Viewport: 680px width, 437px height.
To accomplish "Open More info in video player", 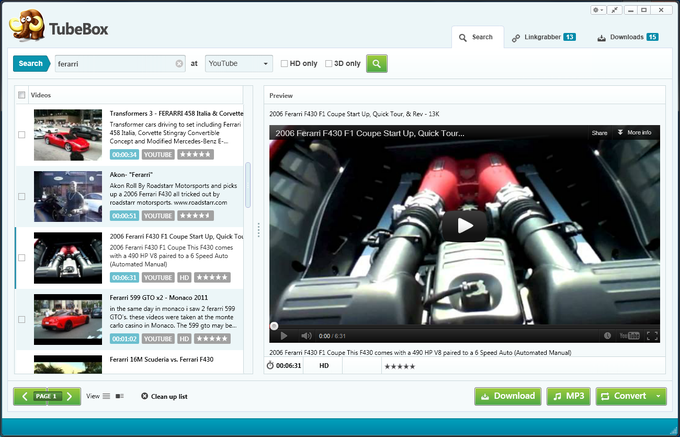I will (635, 133).
